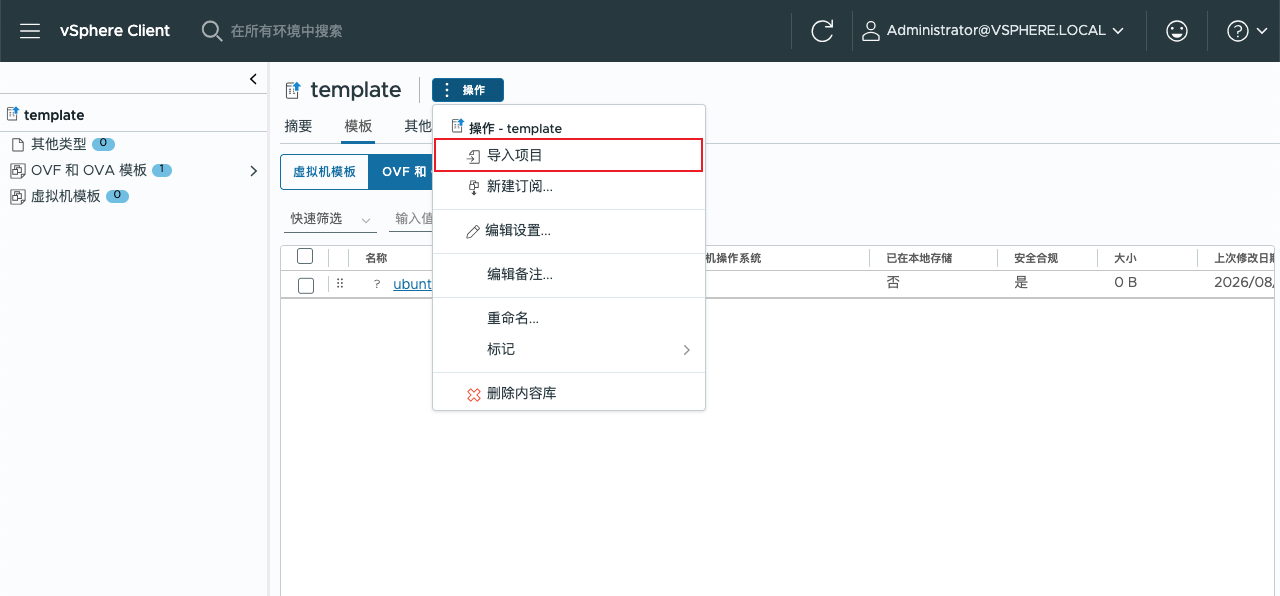
Task: Choose 重命名... from the menu
Action: pos(569,318)
